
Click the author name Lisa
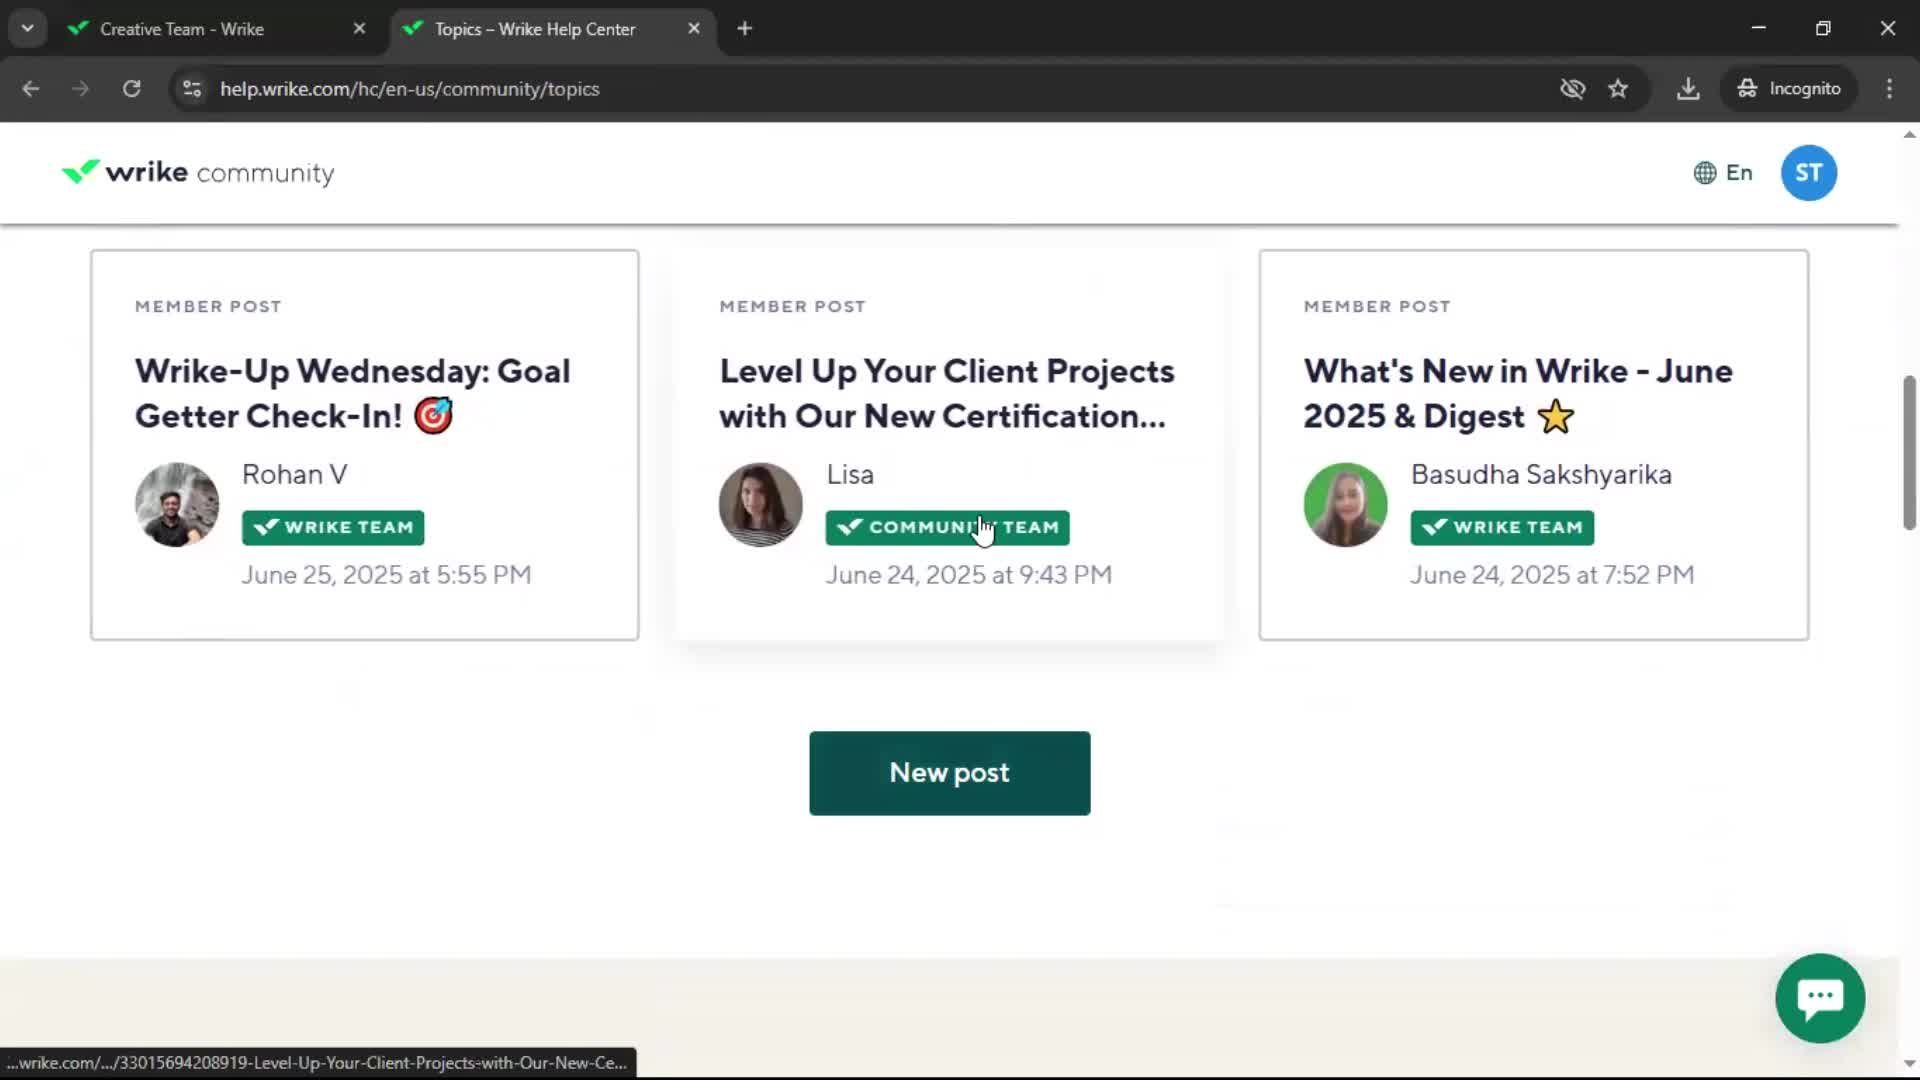point(850,474)
